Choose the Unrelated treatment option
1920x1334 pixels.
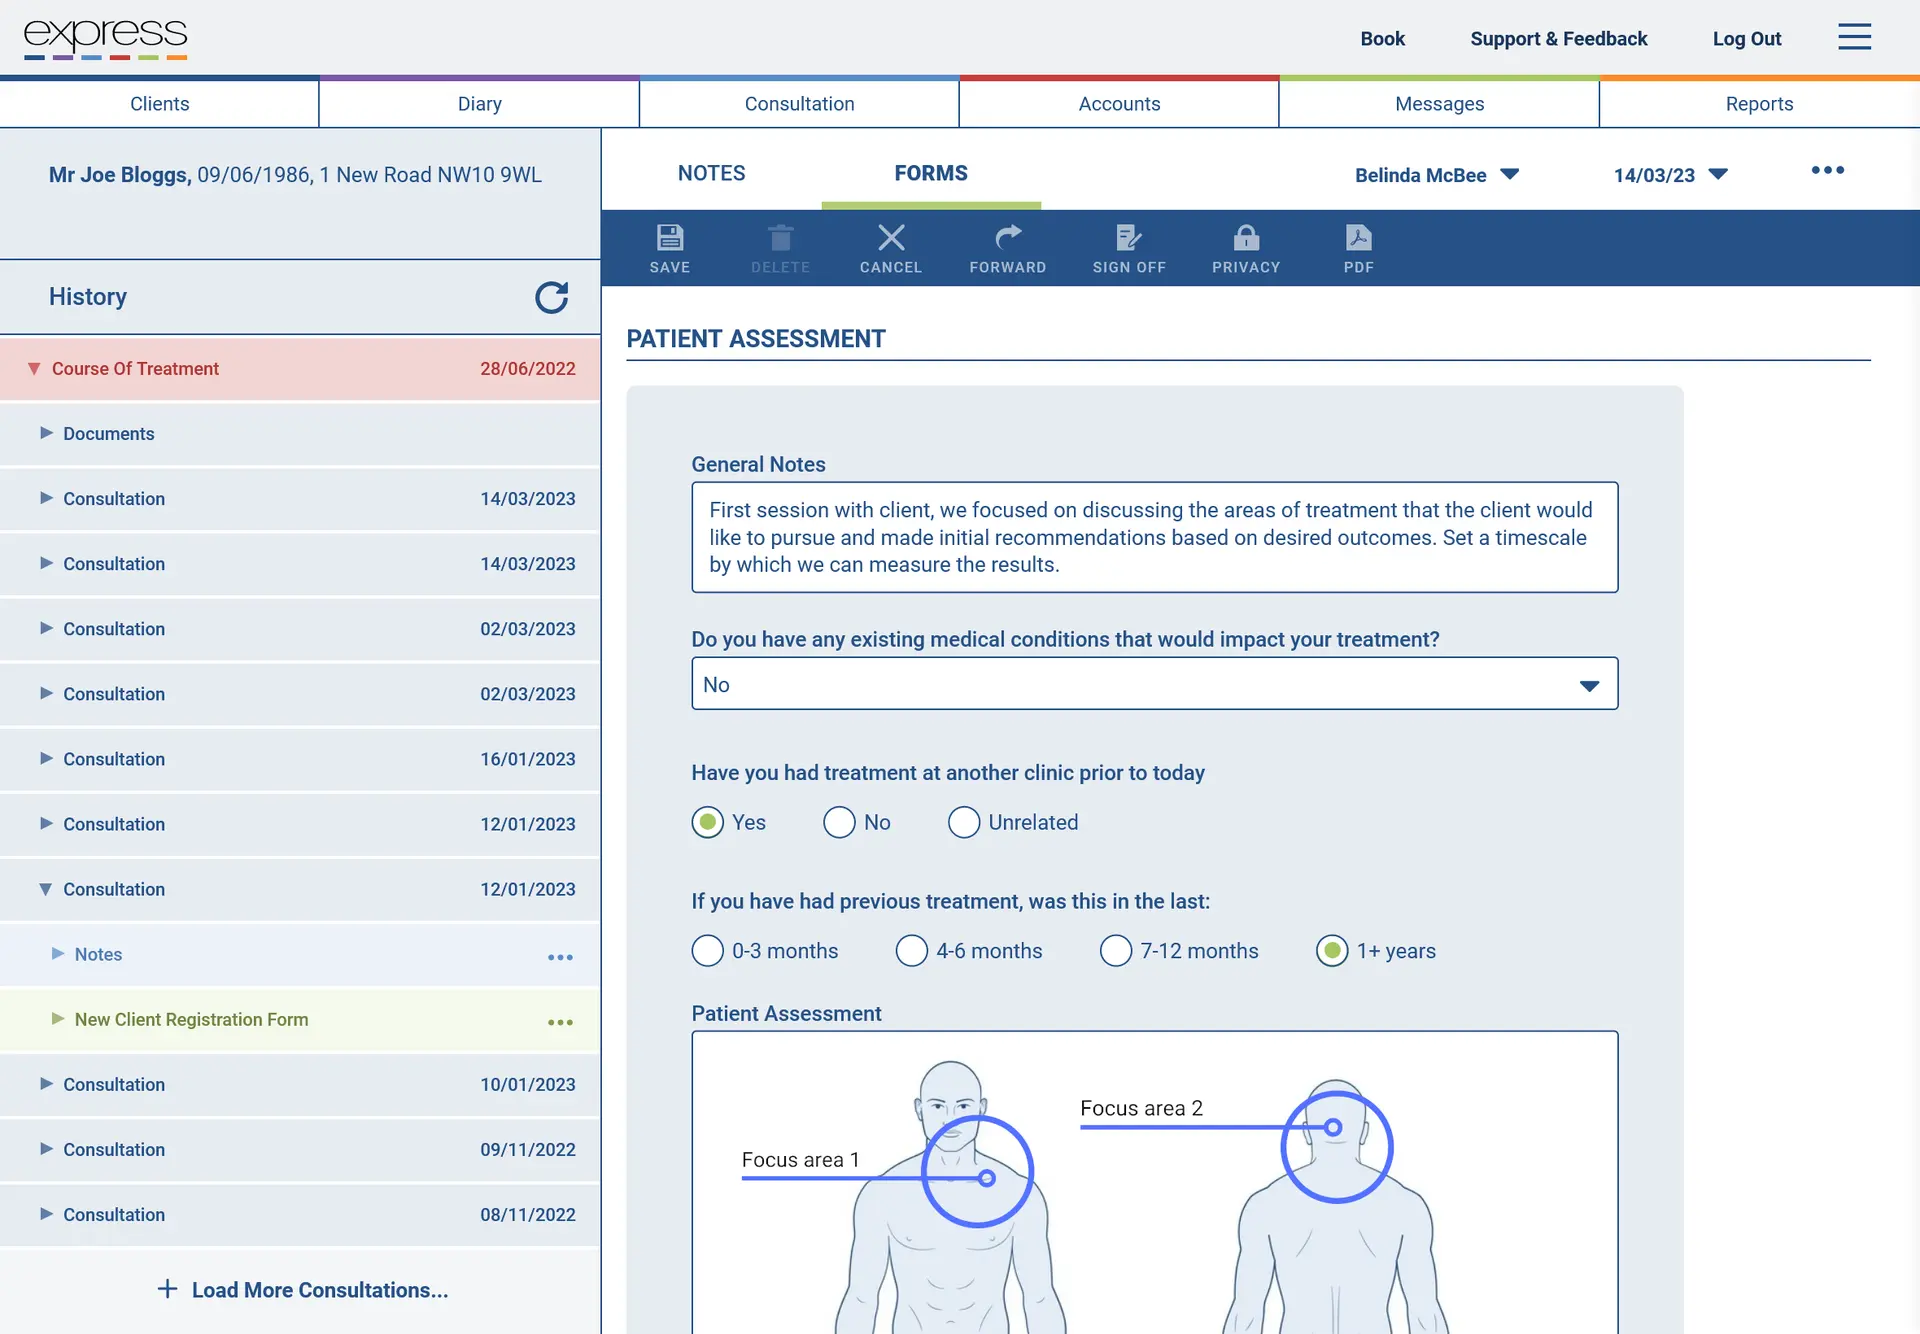[x=963, y=822]
